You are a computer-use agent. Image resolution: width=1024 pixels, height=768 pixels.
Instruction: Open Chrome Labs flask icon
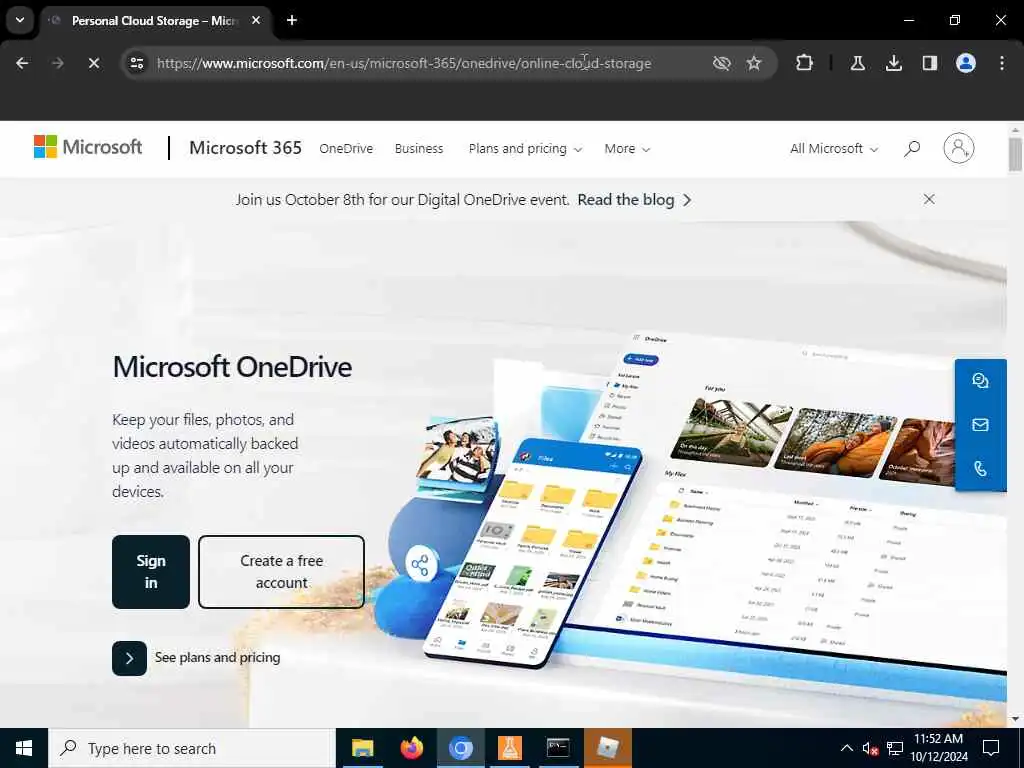pyautogui.click(x=857, y=63)
